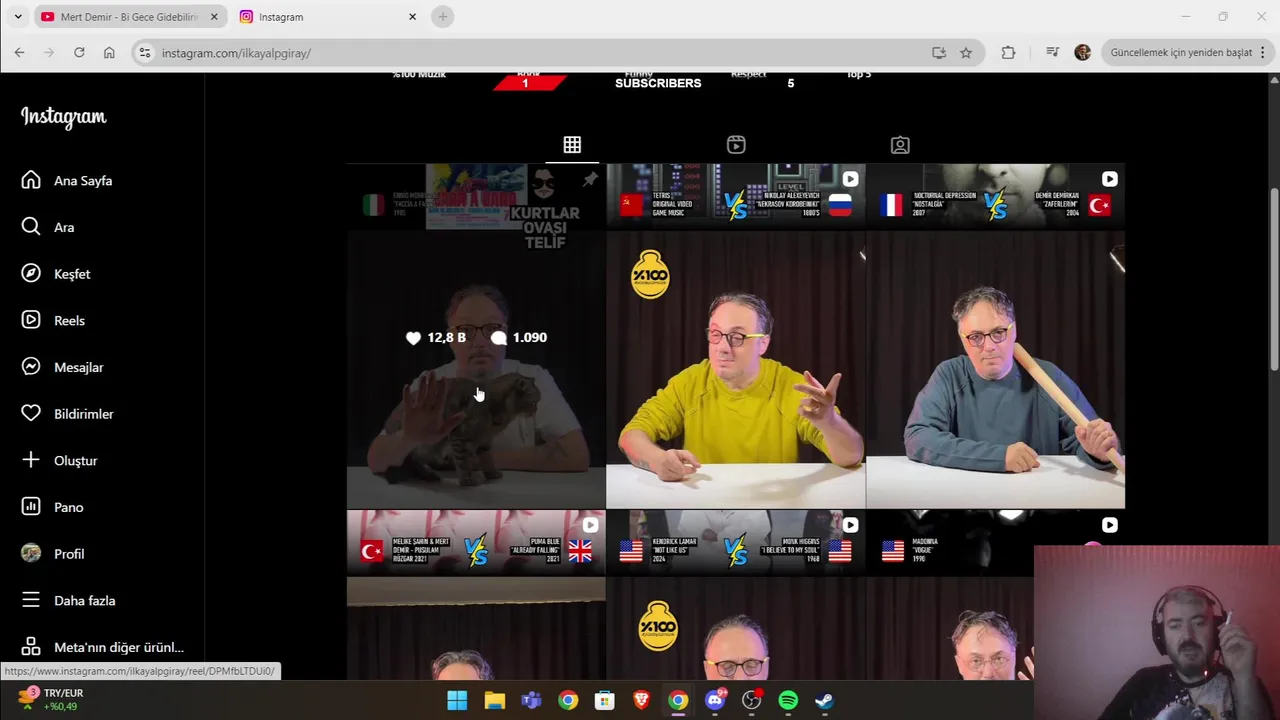Open Mesajlar messages
The width and height of the screenshot is (1280, 720).
(63, 367)
